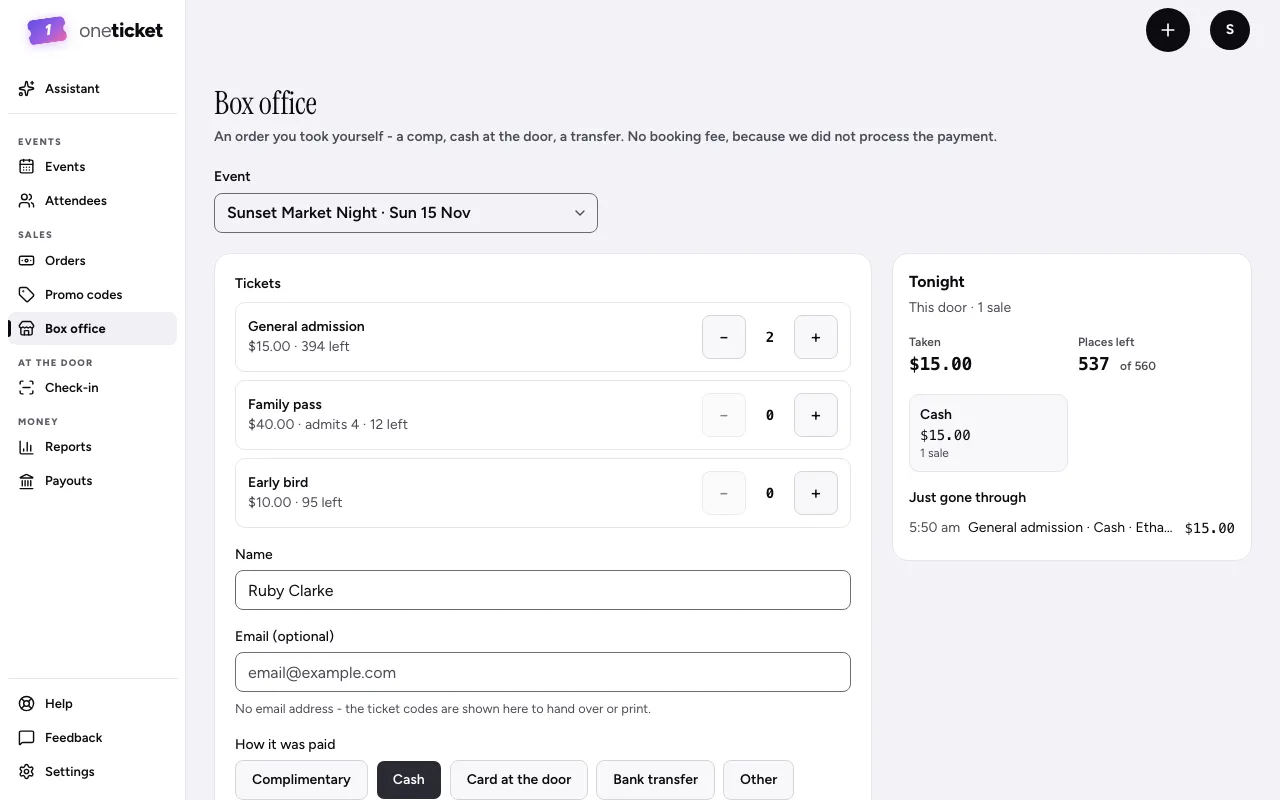Open Orders page from sidebar

tap(92, 261)
